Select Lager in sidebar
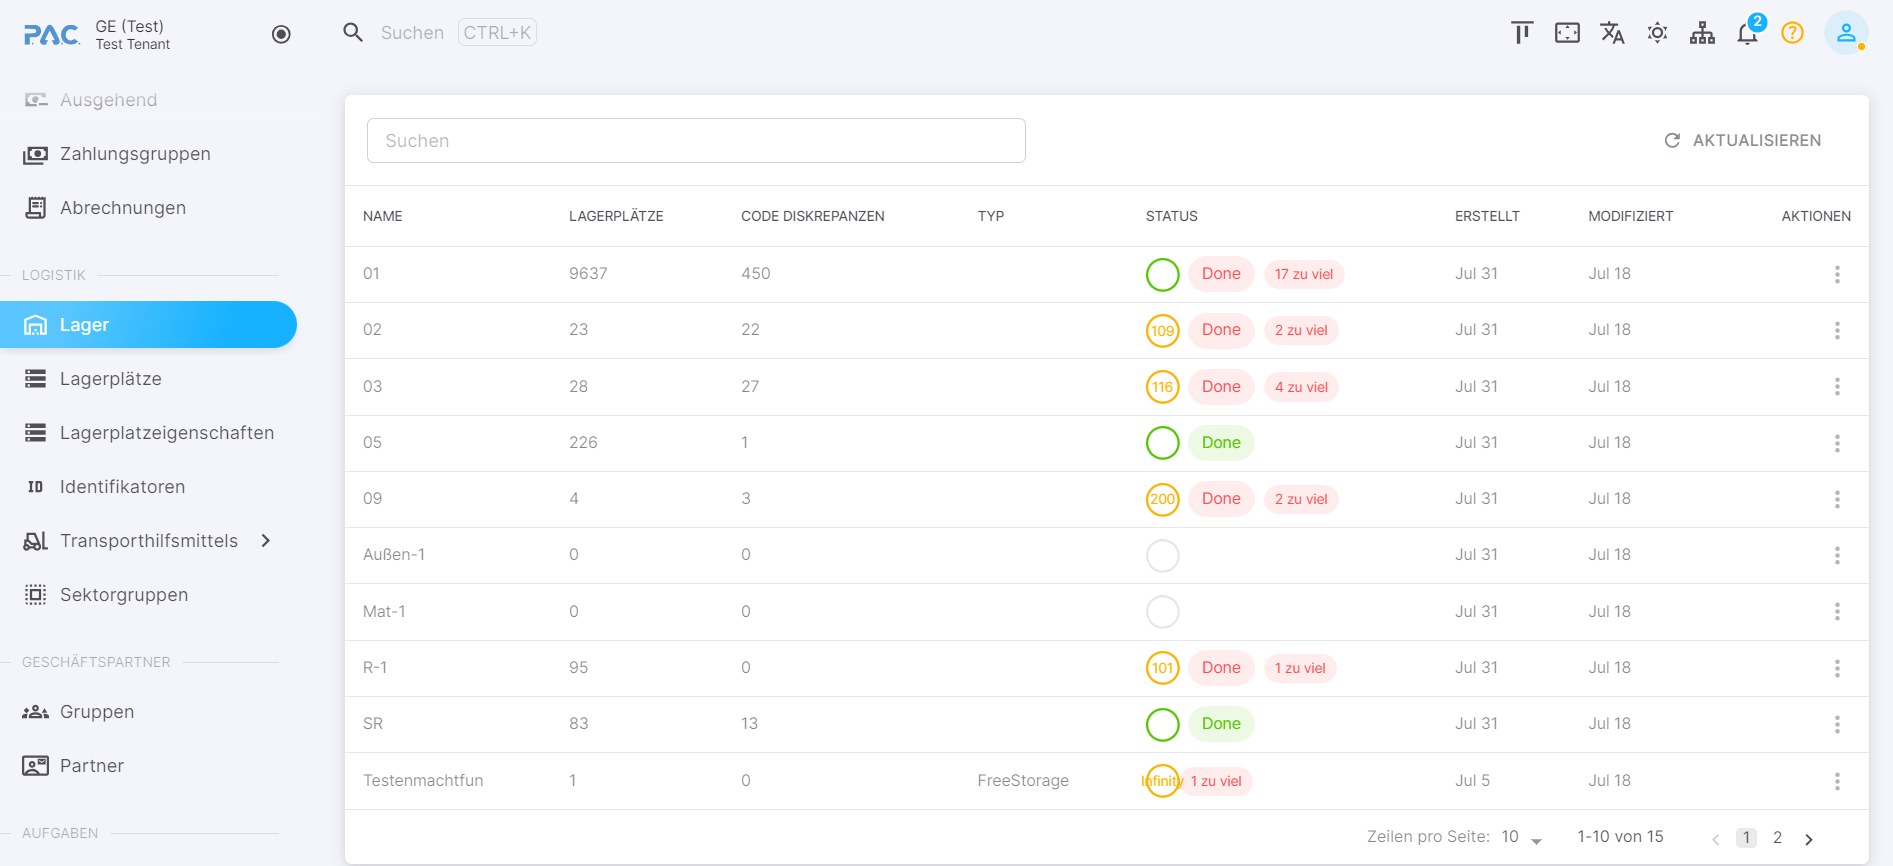Screen dimensions: 1893x866 click(x=148, y=325)
